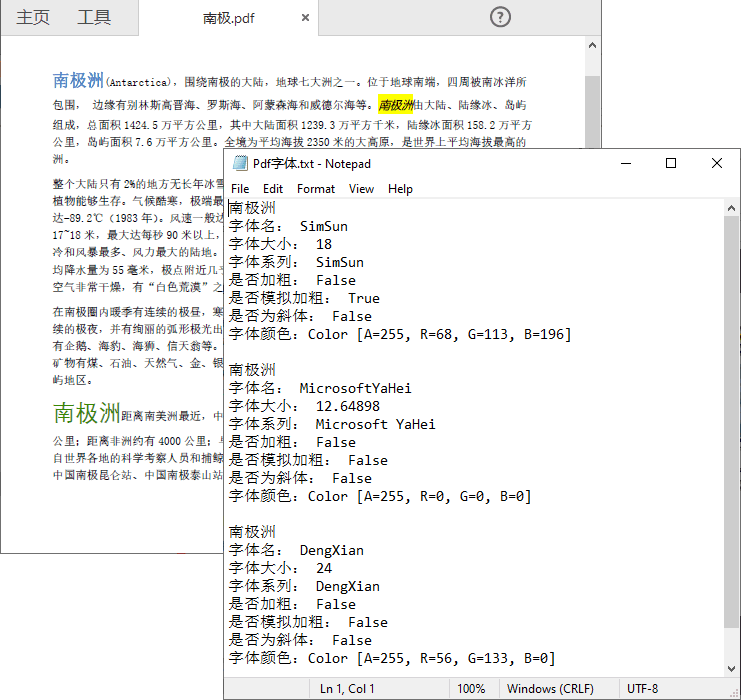The height and width of the screenshot is (700, 741).
Task: Open the Edit menu in Notepad
Action: tap(273, 189)
